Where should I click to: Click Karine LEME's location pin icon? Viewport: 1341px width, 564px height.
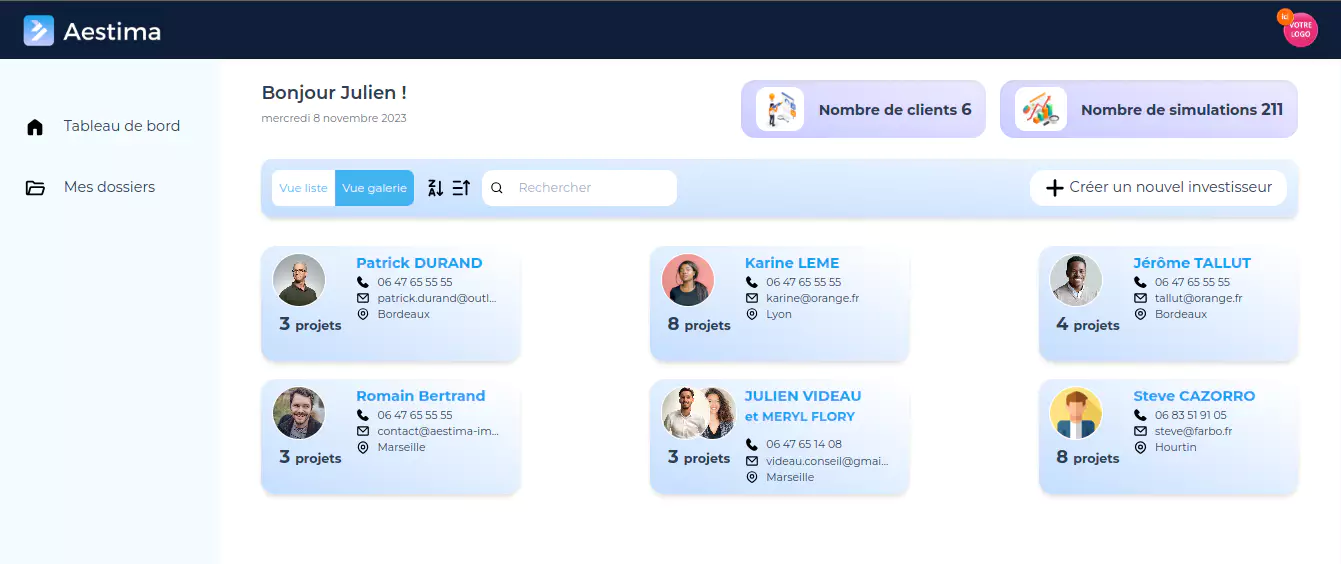click(752, 314)
